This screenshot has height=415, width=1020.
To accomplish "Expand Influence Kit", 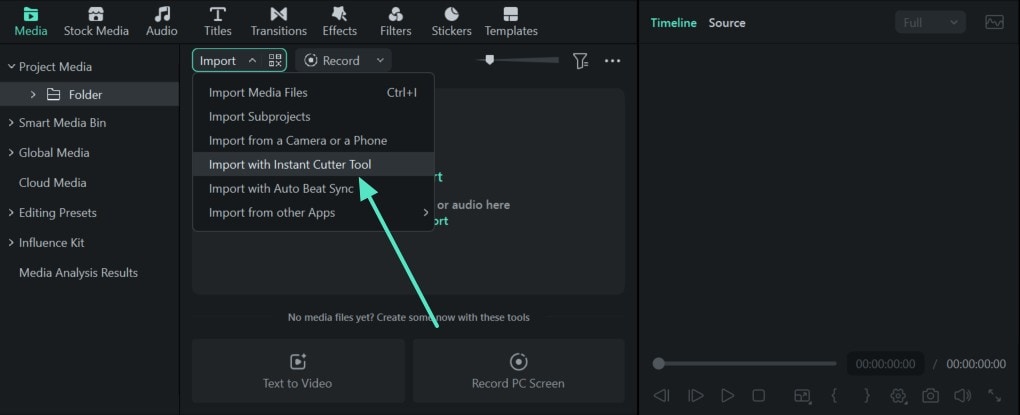I will point(11,243).
